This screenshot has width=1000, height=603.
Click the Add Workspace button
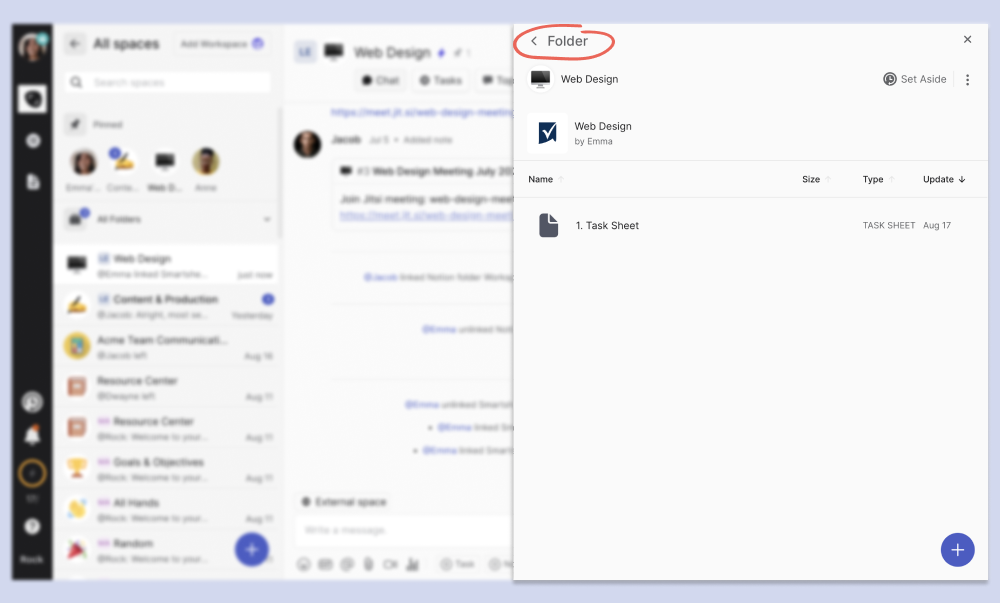pos(221,44)
